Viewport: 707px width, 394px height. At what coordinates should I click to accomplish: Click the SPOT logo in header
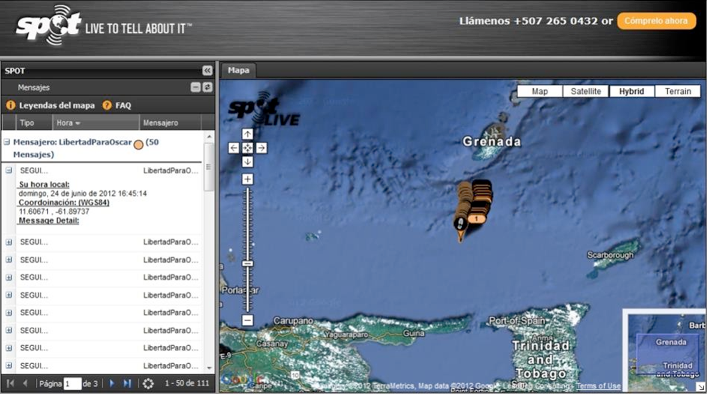pos(49,26)
